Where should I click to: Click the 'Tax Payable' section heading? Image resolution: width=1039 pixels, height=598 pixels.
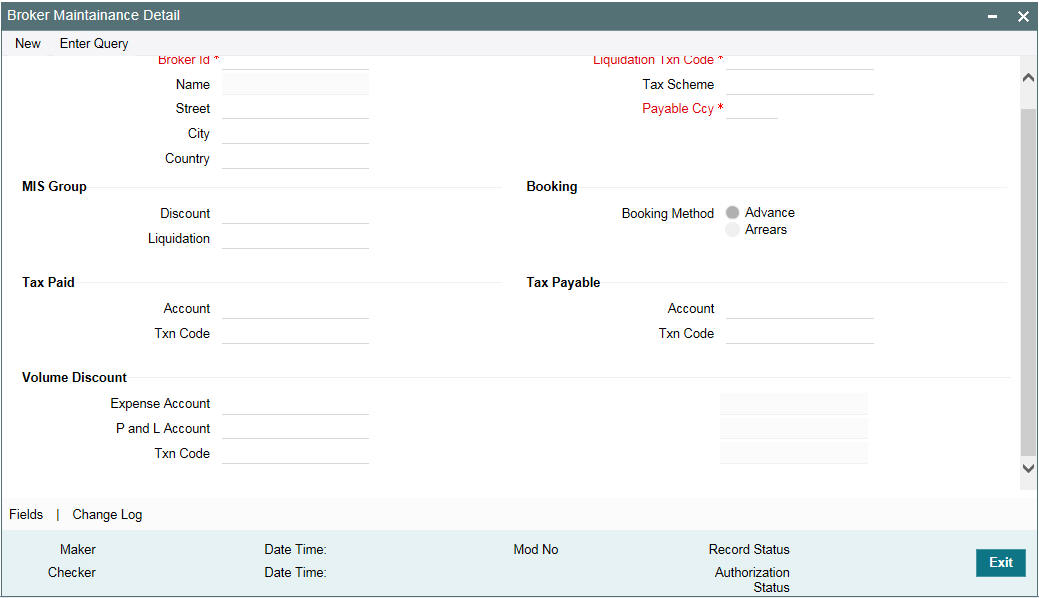563,282
